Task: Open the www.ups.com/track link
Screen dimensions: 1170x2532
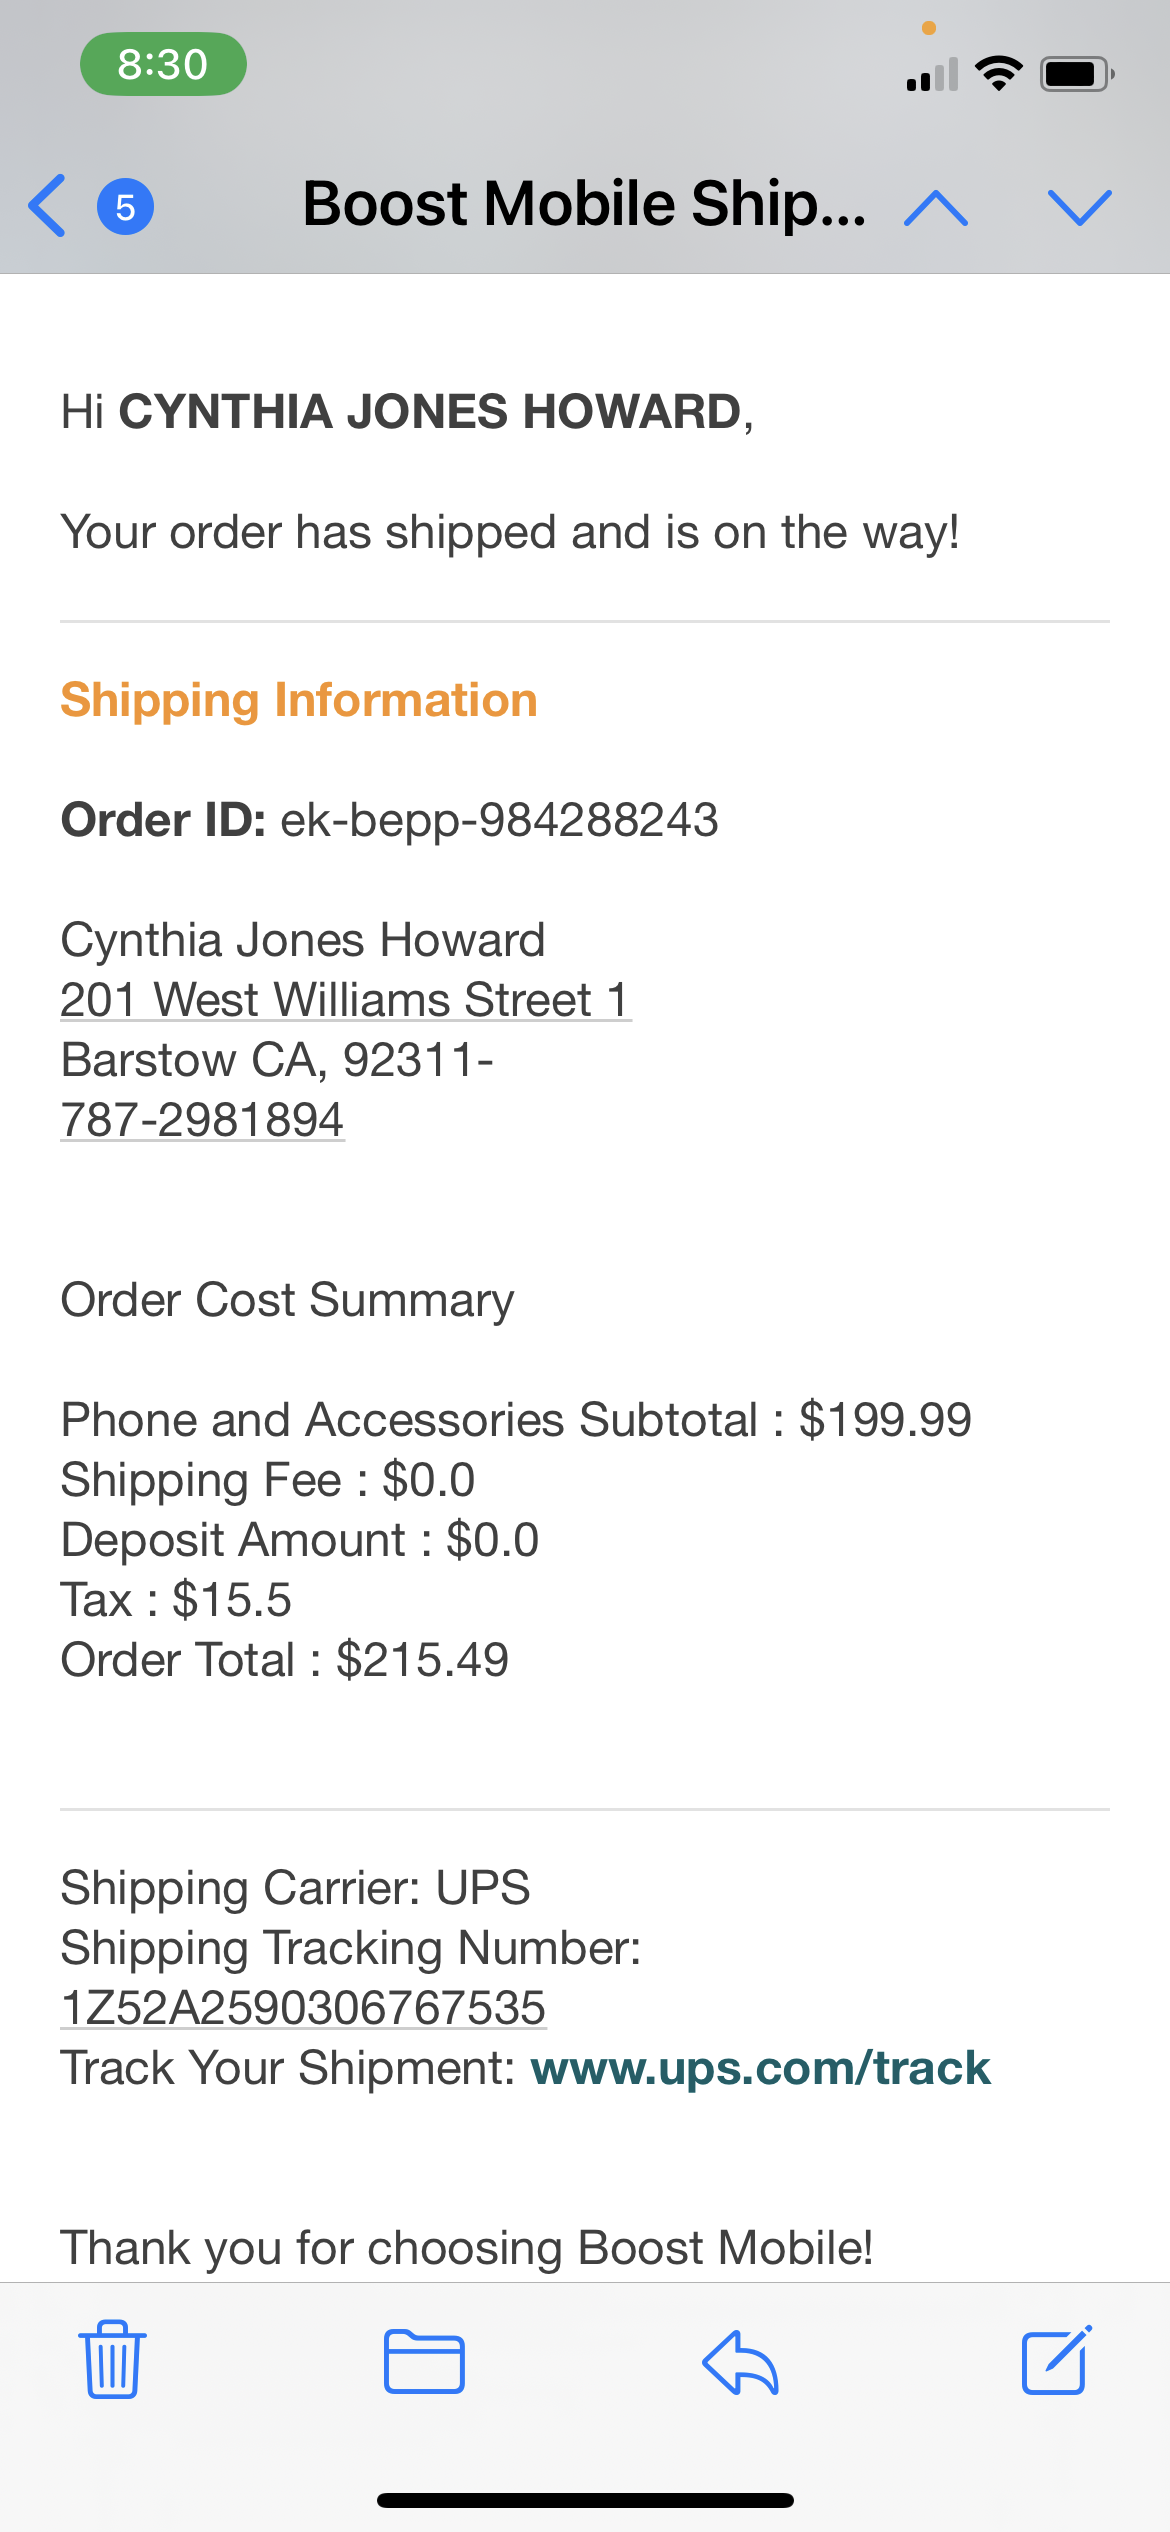Action: click(x=760, y=2068)
